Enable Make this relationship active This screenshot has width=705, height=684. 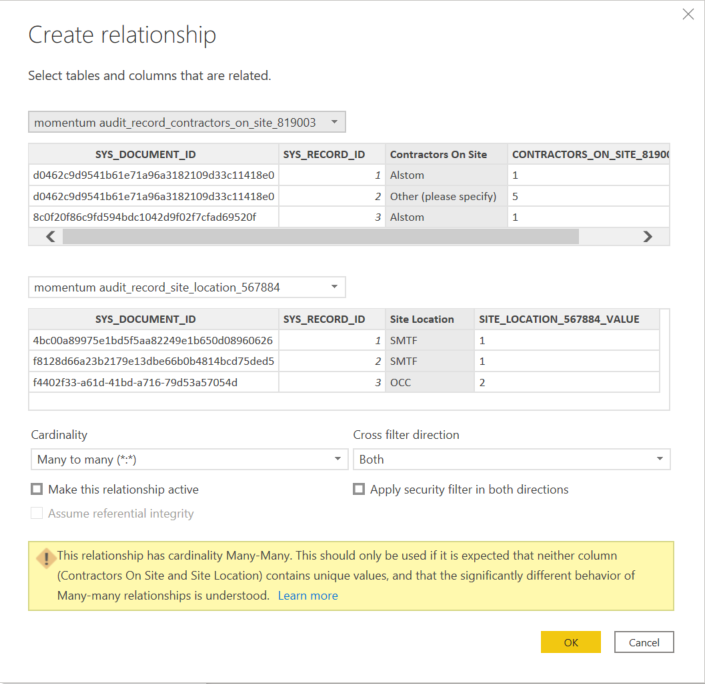pos(37,489)
